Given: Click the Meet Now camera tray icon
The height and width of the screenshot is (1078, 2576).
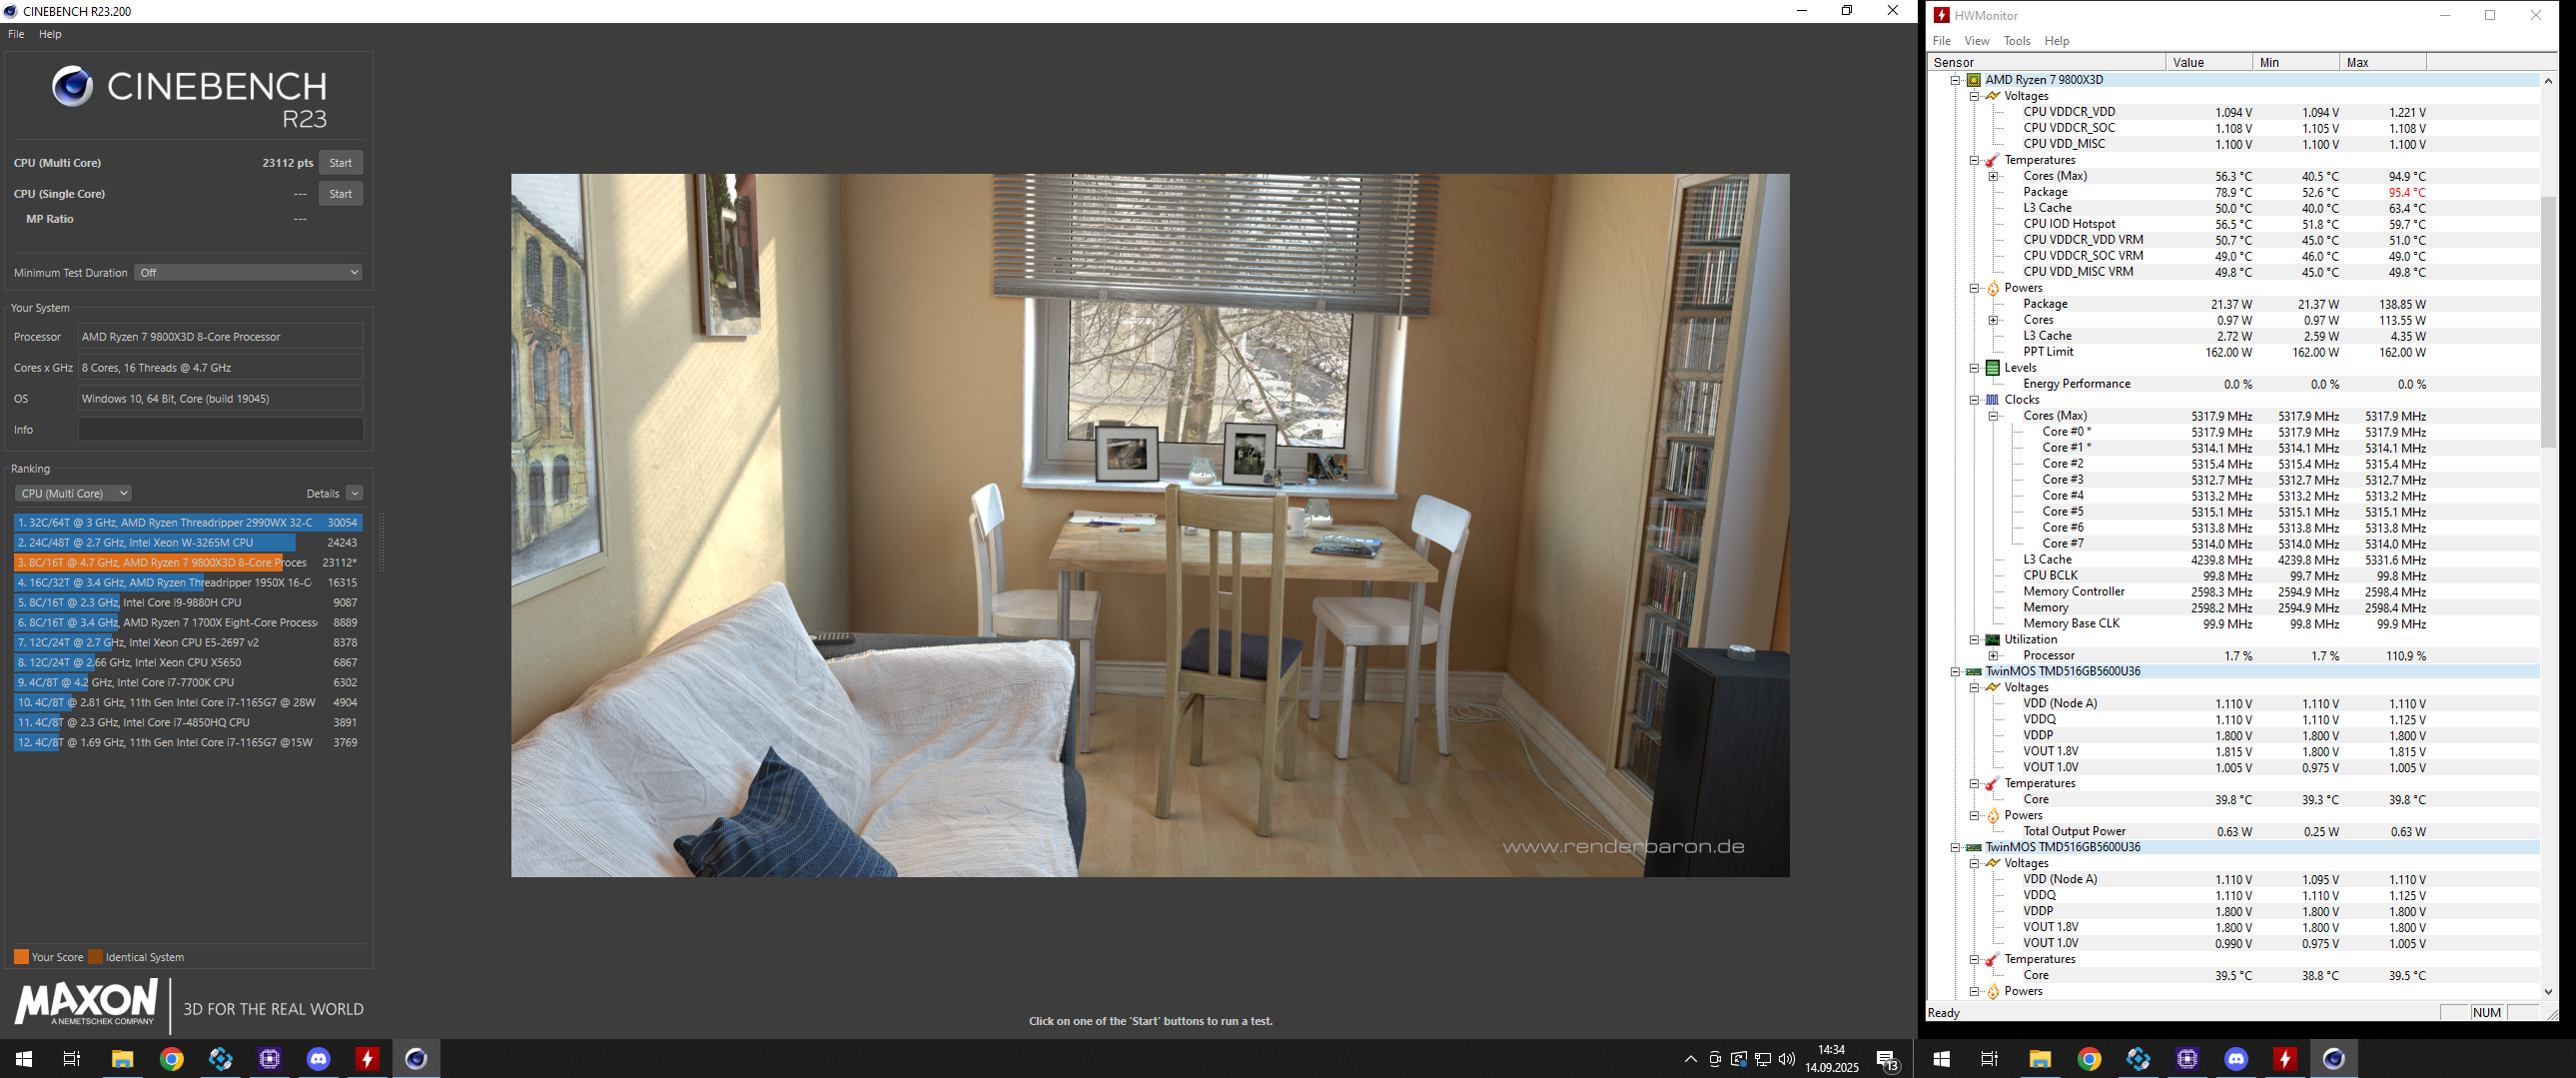Looking at the screenshot, I should pyautogui.click(x=1715, y=1059).
